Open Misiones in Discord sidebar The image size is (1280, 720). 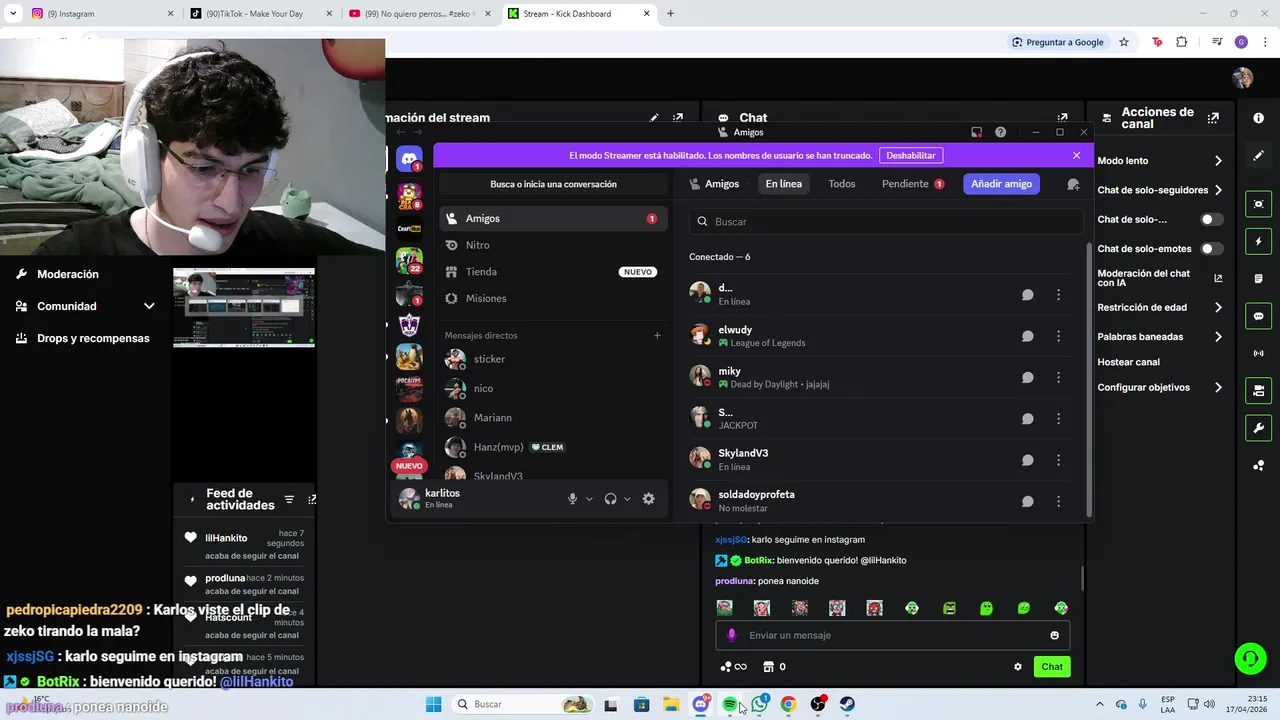point(553,299)
